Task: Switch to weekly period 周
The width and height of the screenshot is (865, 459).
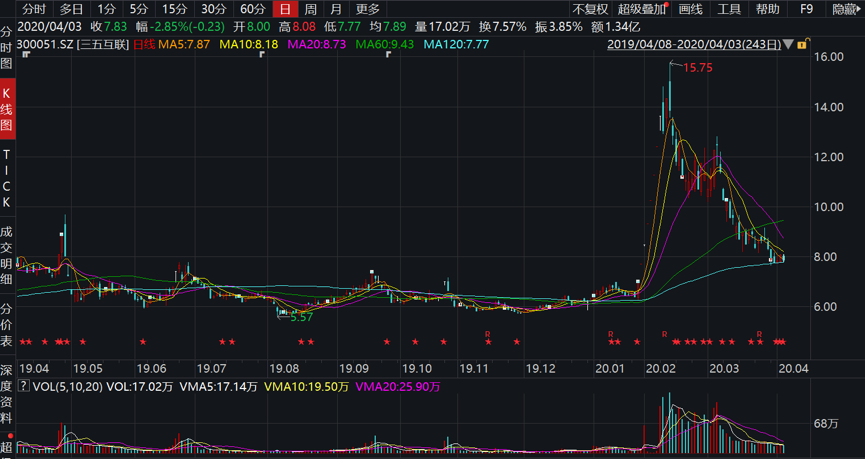Action: tap(310, 9)
